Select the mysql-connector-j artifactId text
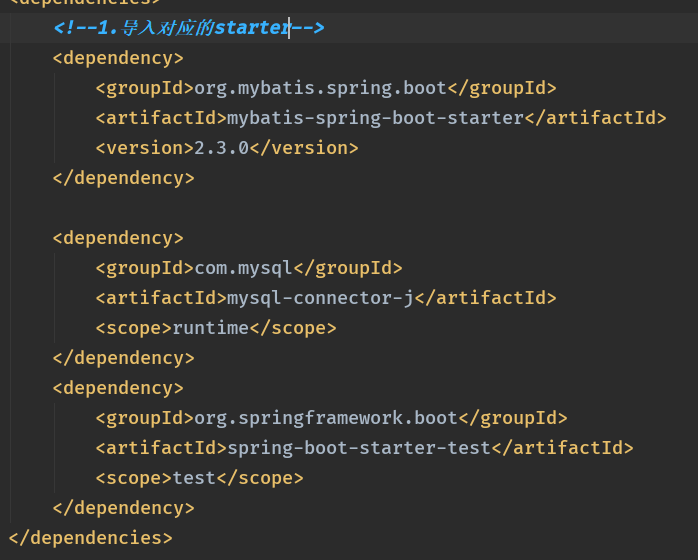 point(320,298)
